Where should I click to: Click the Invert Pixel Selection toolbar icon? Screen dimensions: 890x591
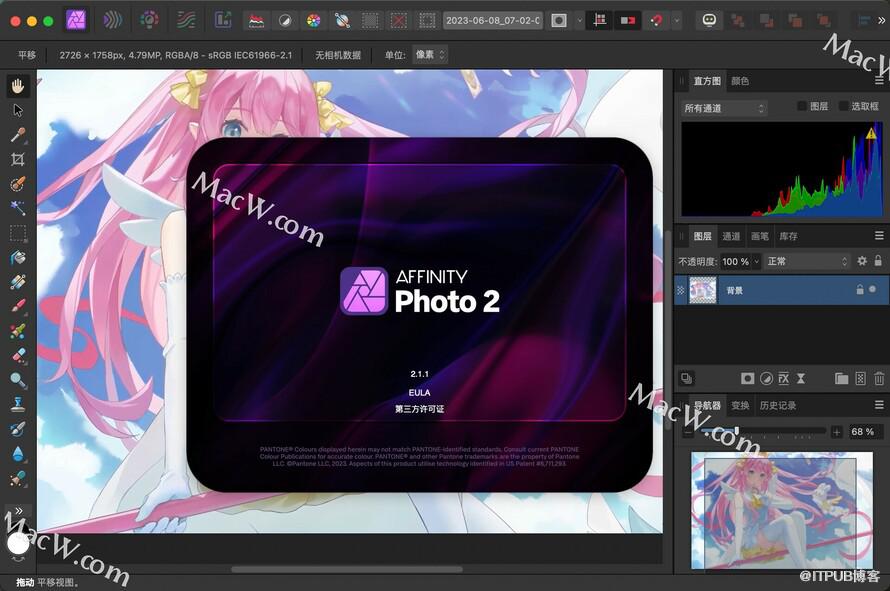(x=427, y=21)
